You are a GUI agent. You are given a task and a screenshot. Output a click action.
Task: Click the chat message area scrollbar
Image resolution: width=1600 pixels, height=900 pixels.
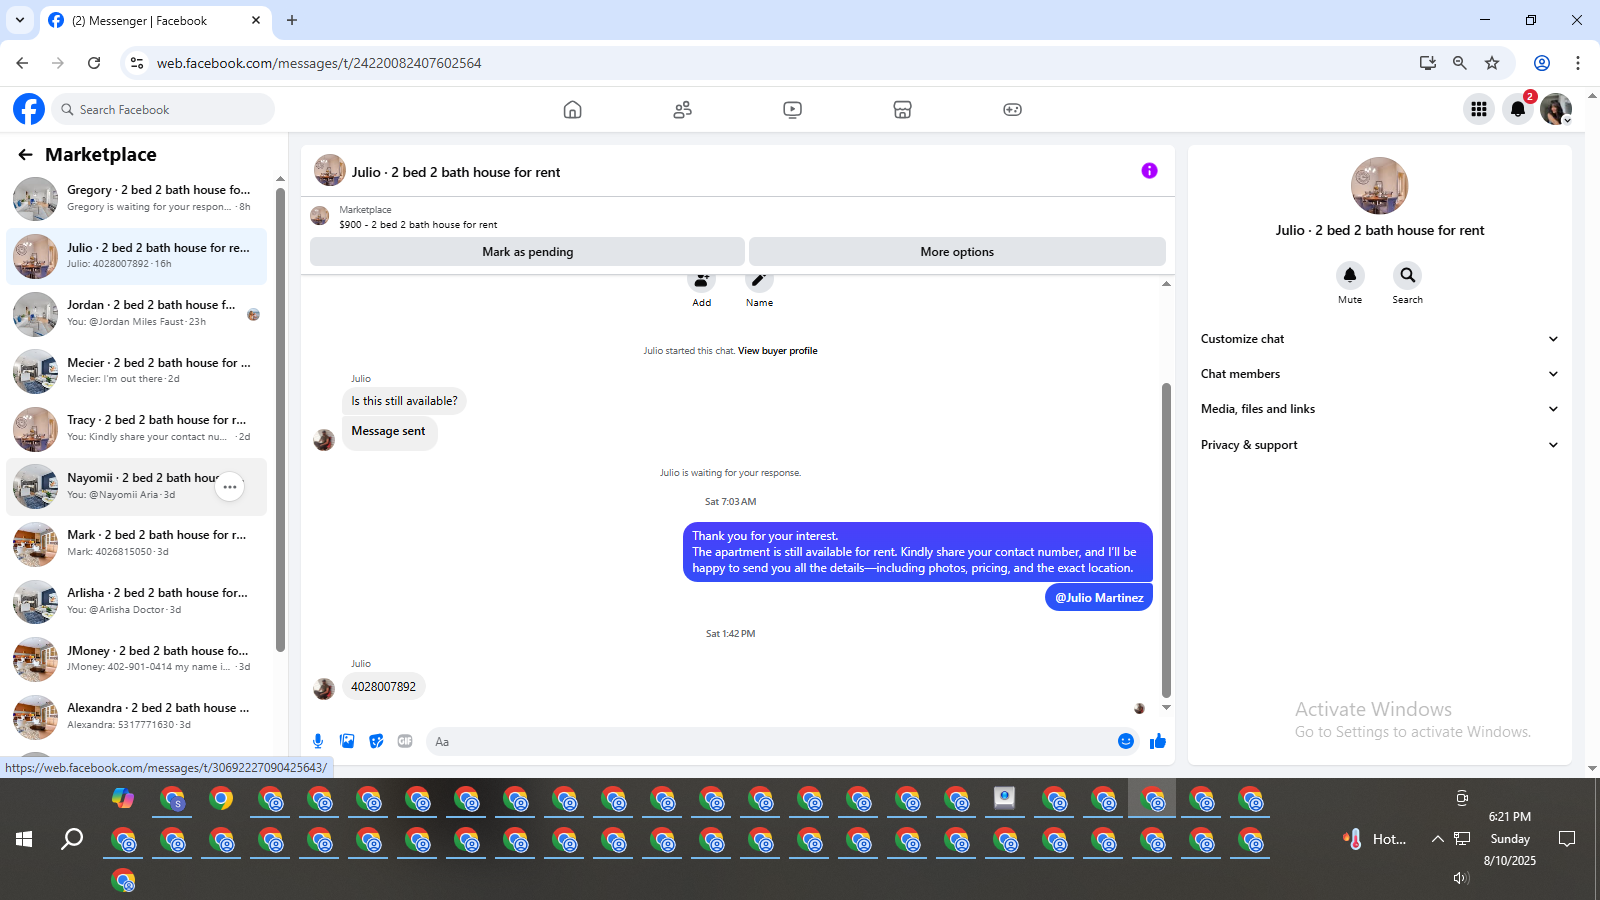coord(1166,540)
